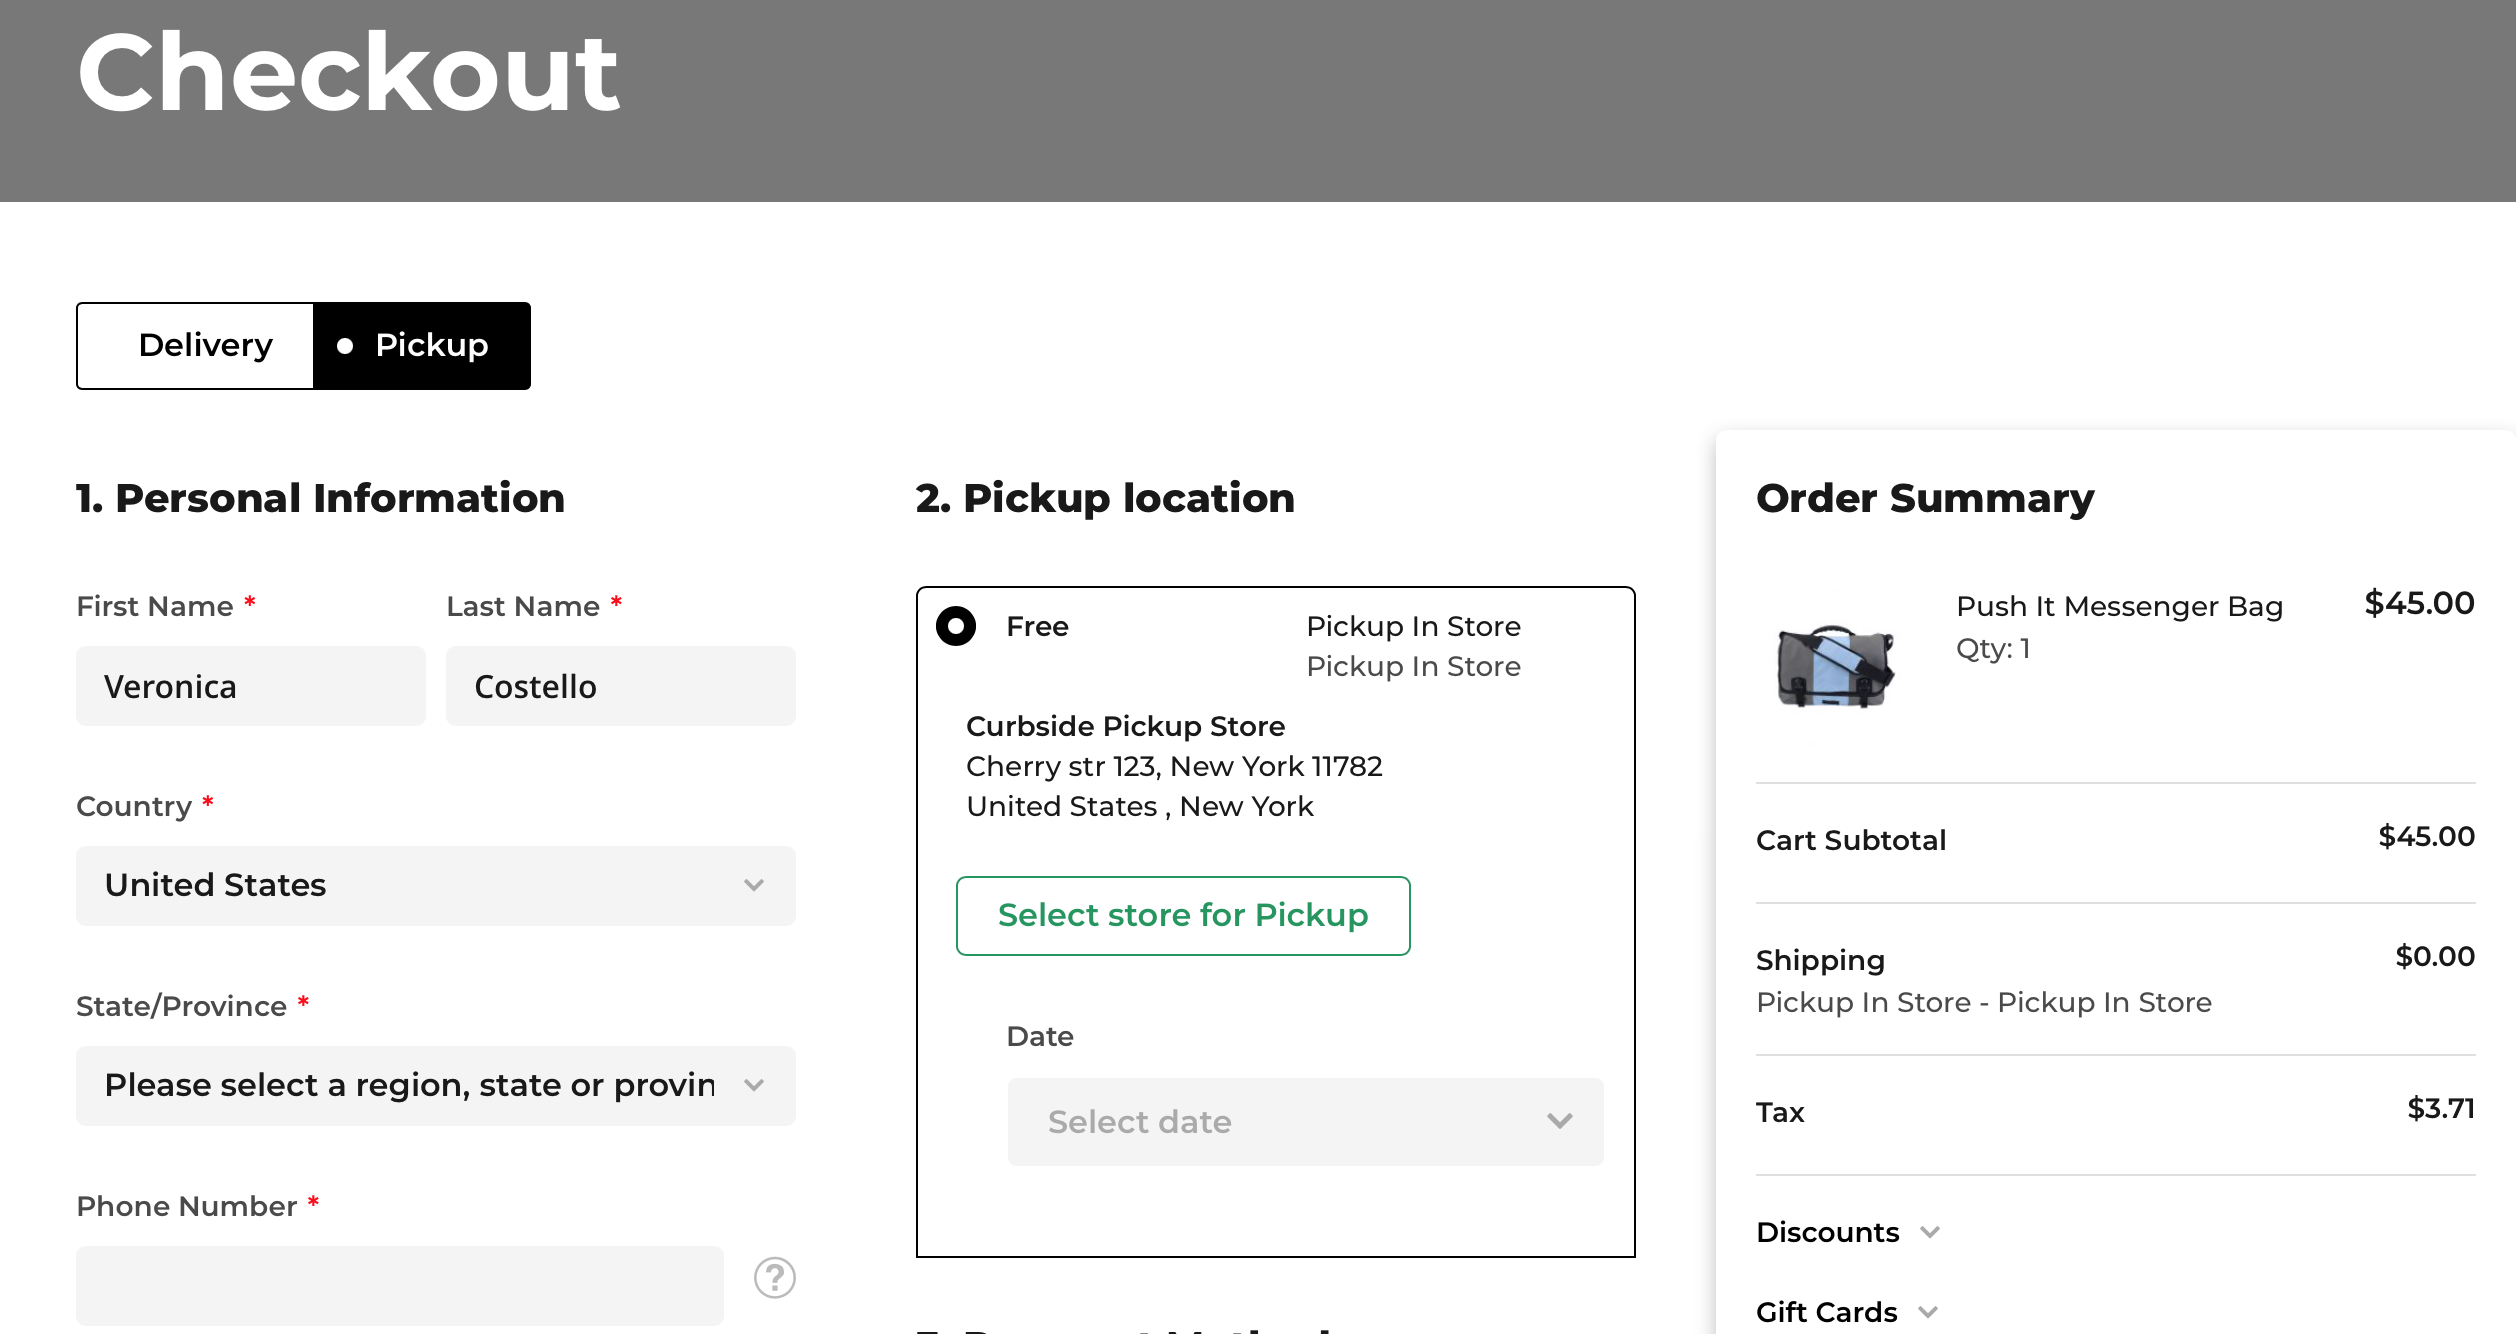Click the Qty: 1 text
Viewport: 2516px width, 1334px height.
(x=1993, y=649)
